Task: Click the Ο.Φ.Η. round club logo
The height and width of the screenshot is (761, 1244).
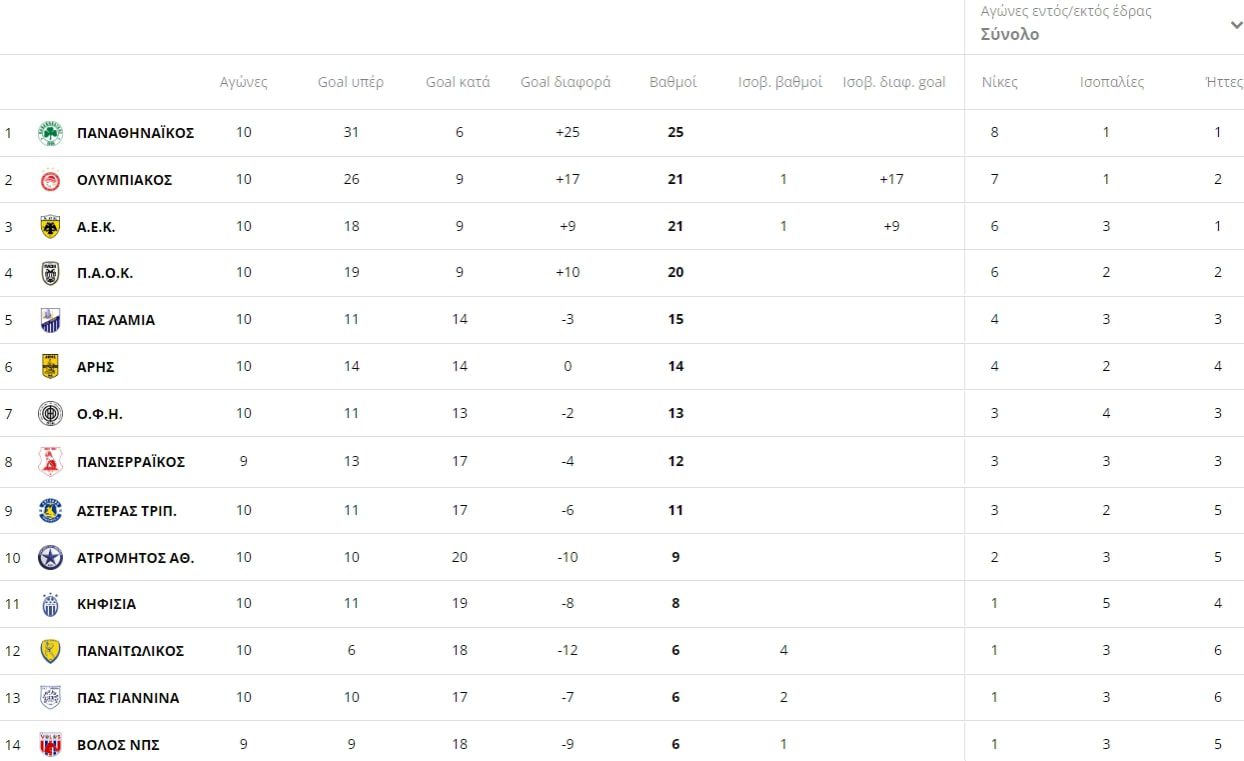Action: [50, 414]
